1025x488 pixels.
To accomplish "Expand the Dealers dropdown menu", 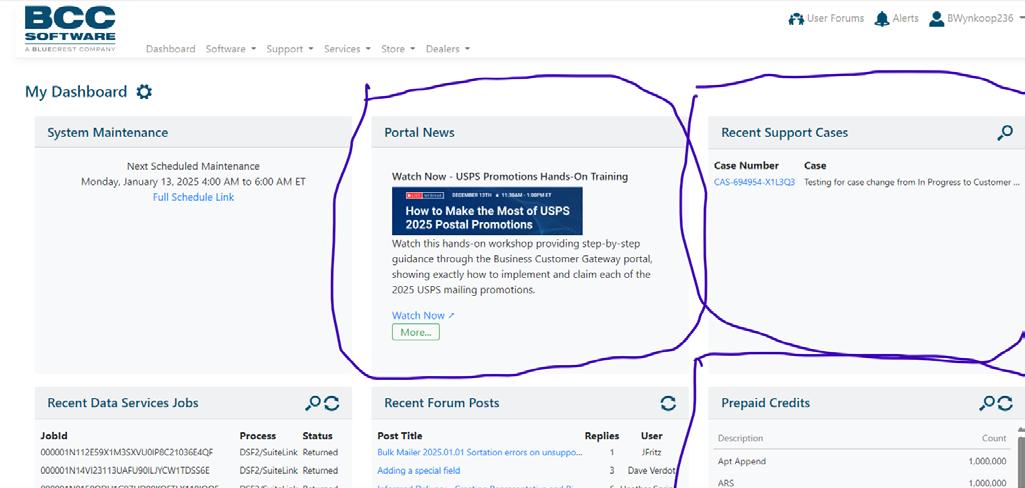I will (448, 49).
